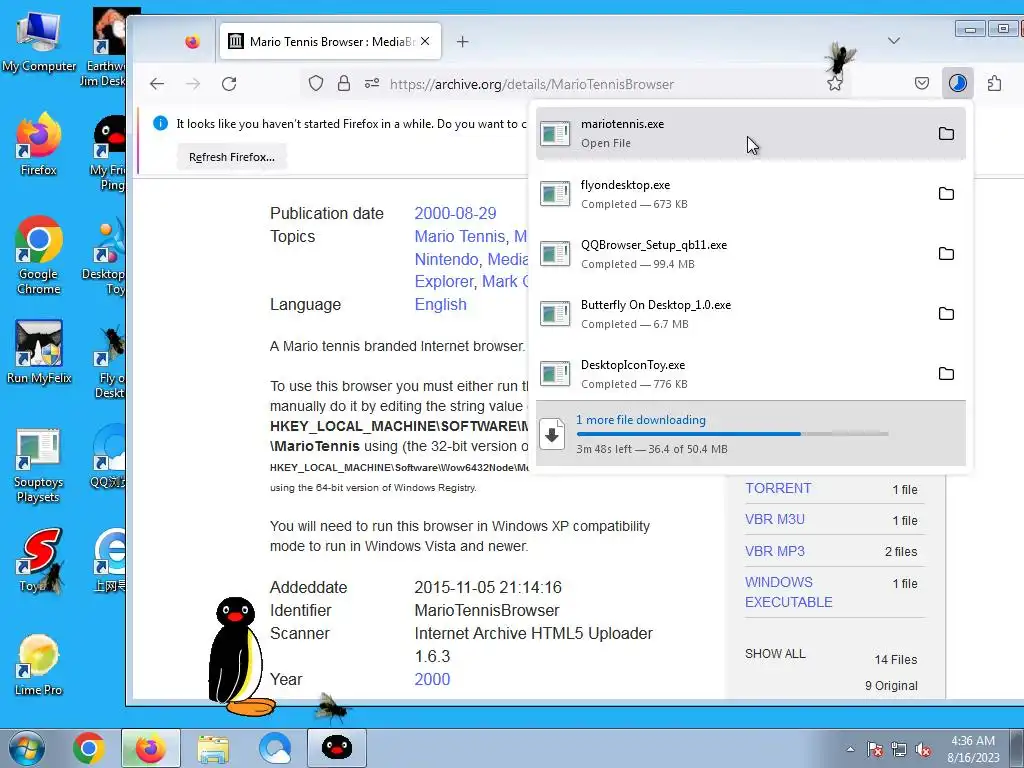
Task: Select Souptoys Playsets desktop icon
Action: [x=39, y=466]
